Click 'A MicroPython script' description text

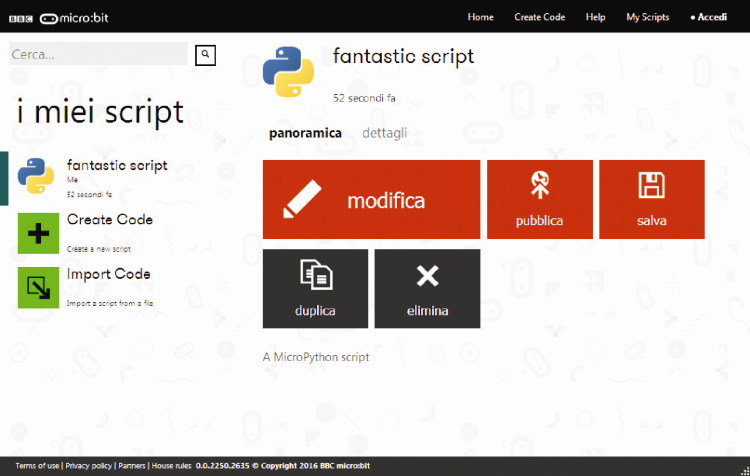point(316,357)
